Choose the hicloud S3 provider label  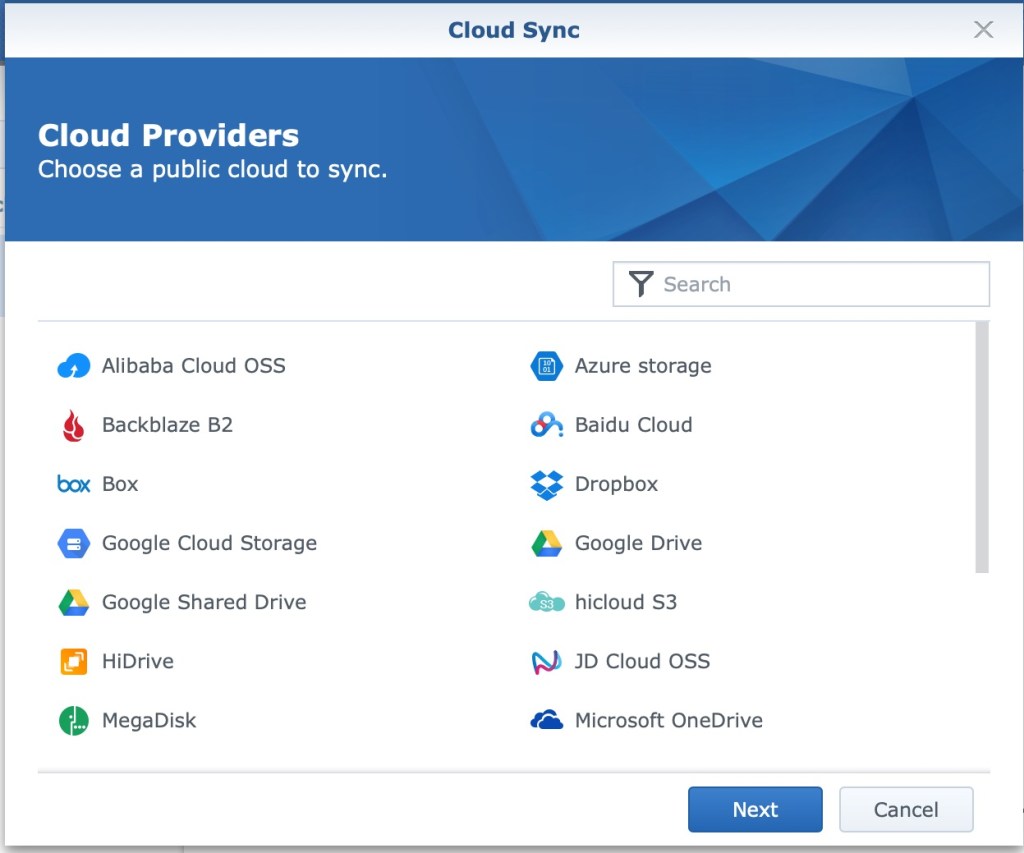point(626,602)
